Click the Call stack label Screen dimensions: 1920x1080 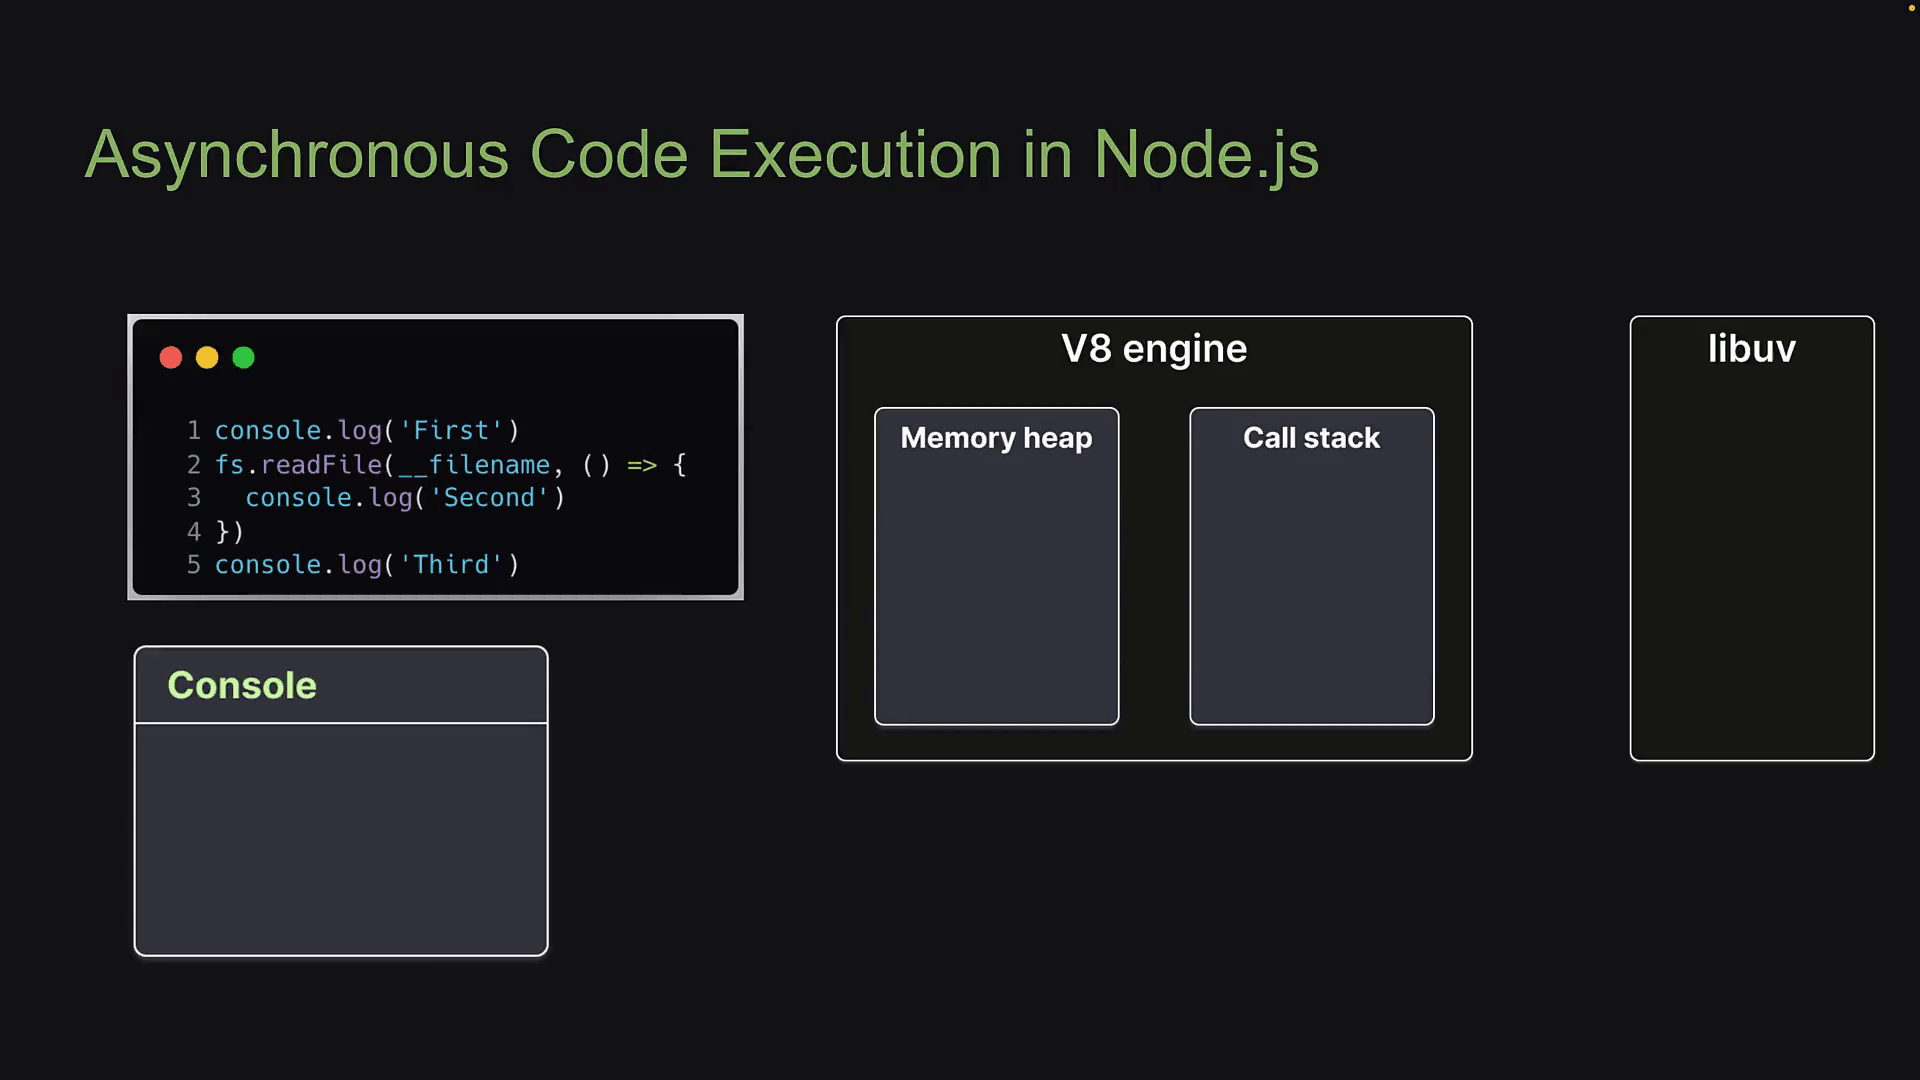tap(1311, 438)
